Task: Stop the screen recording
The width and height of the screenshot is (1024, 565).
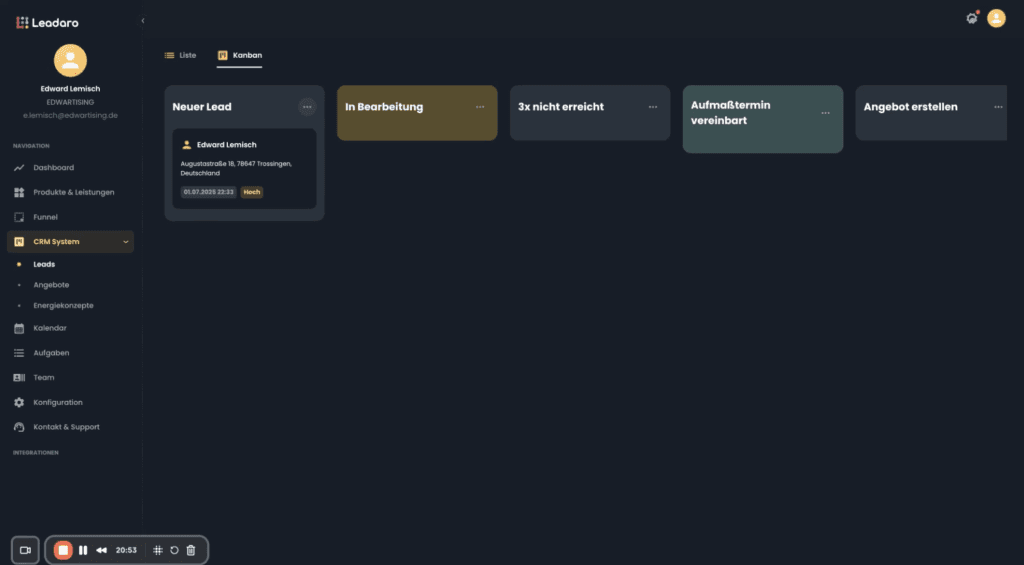Action: (x=63, y=551)
